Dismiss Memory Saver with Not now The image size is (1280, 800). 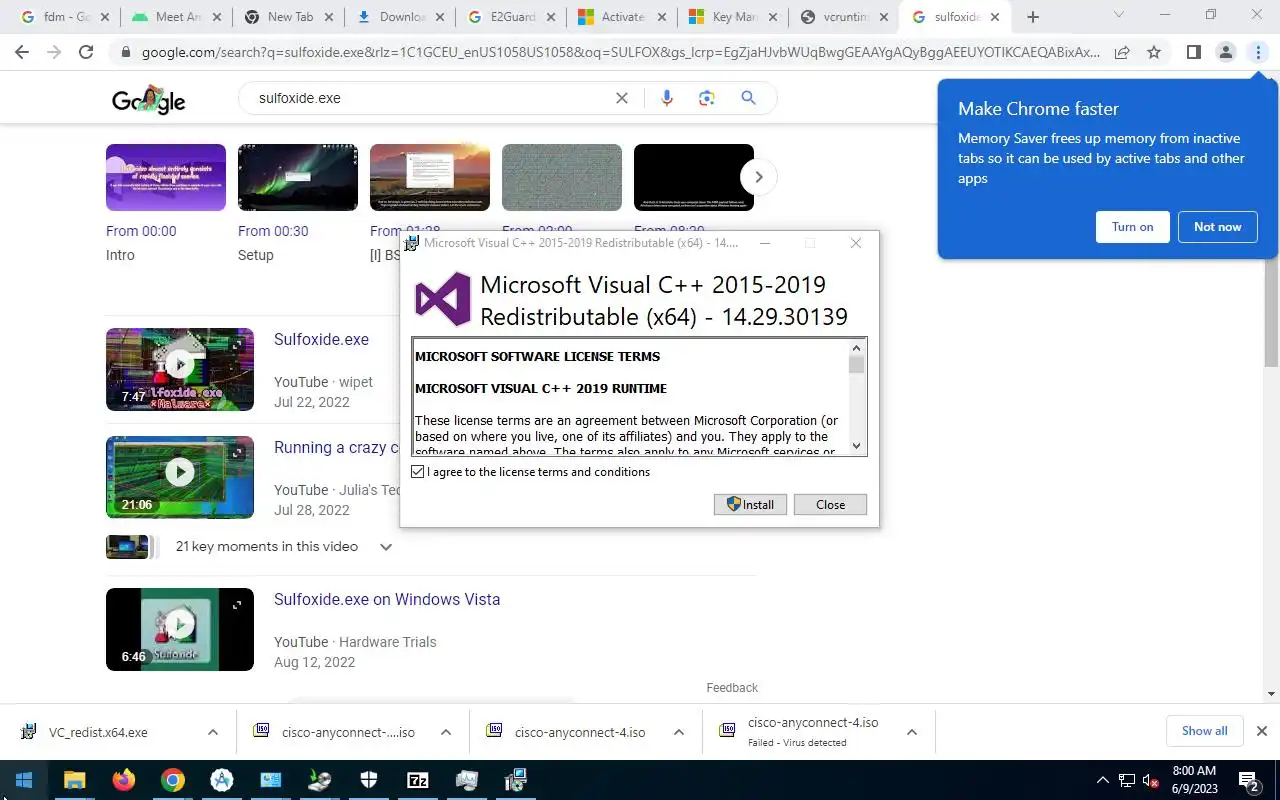pos(1217,227)
